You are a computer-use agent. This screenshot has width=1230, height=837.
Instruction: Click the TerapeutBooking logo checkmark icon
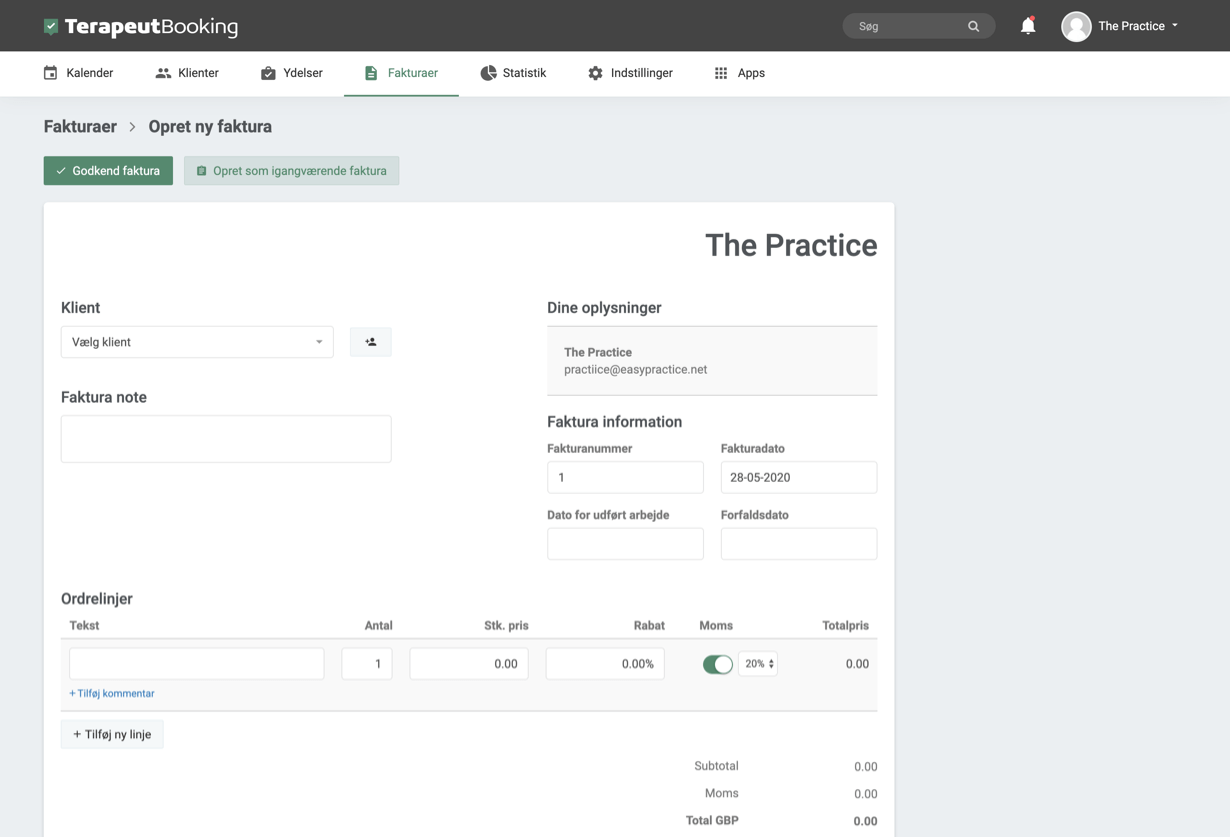(51, 26)
